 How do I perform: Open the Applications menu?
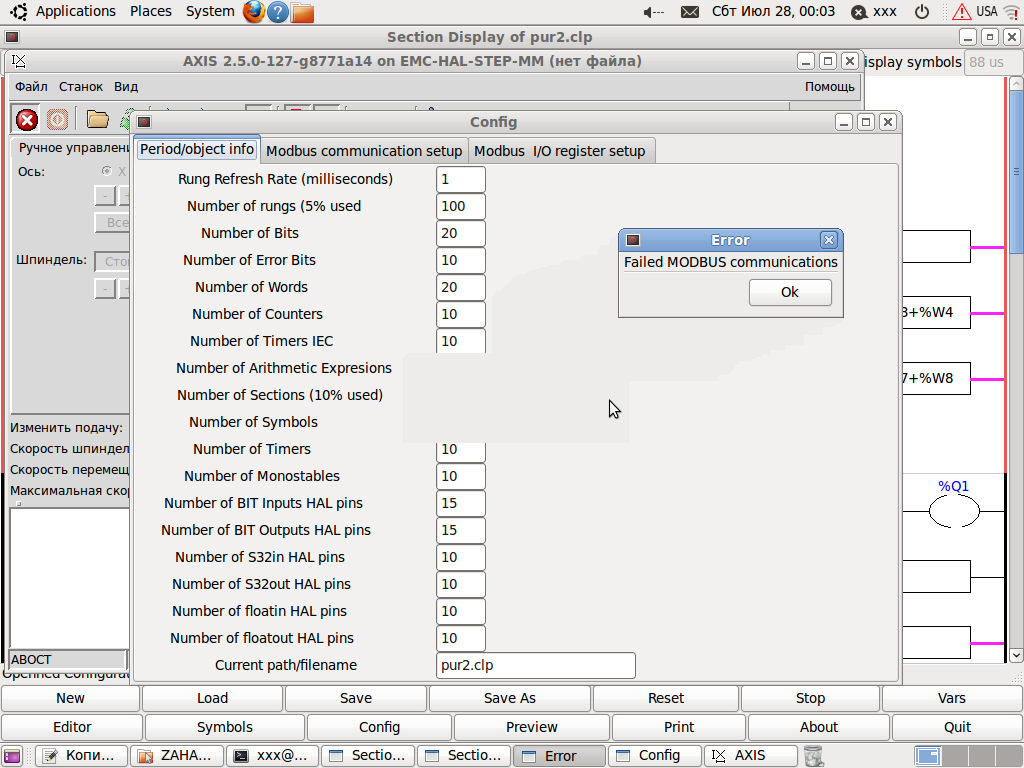(75, 11)
